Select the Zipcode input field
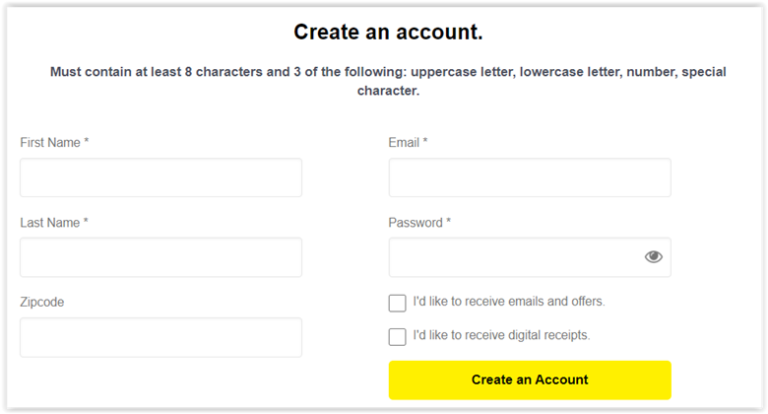 pyautogui.click(x=160, y=337)
